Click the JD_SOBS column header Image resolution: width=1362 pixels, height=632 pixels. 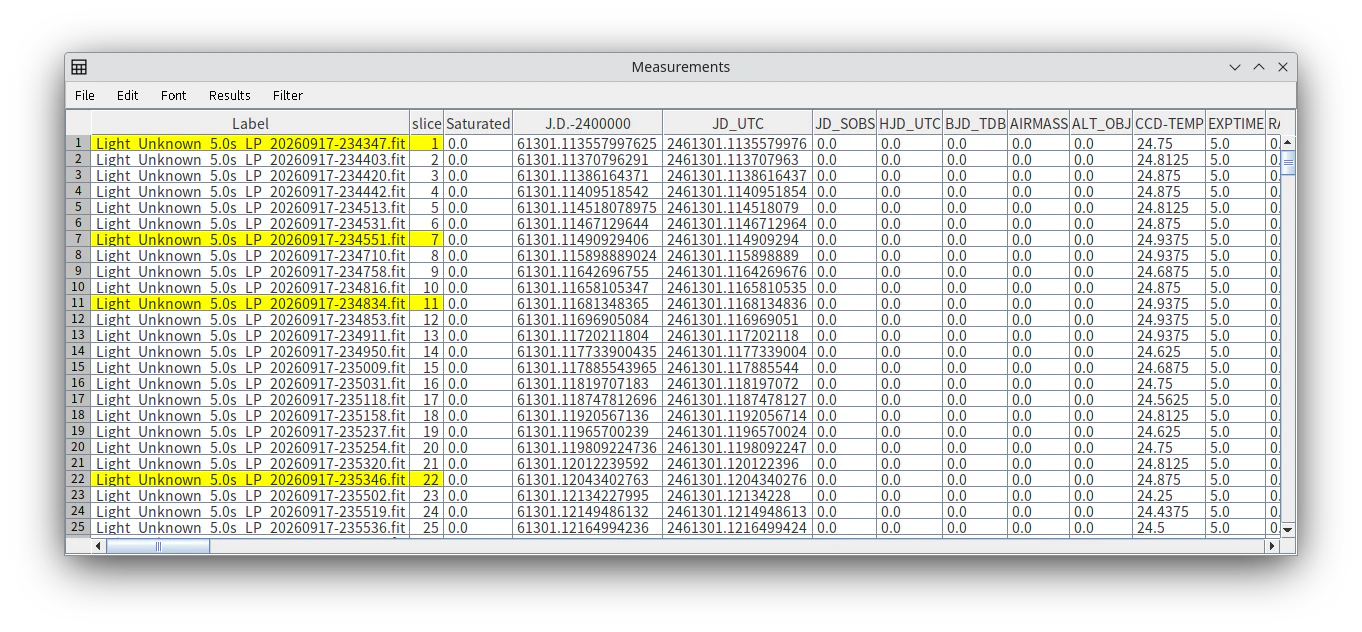(845, 124)
